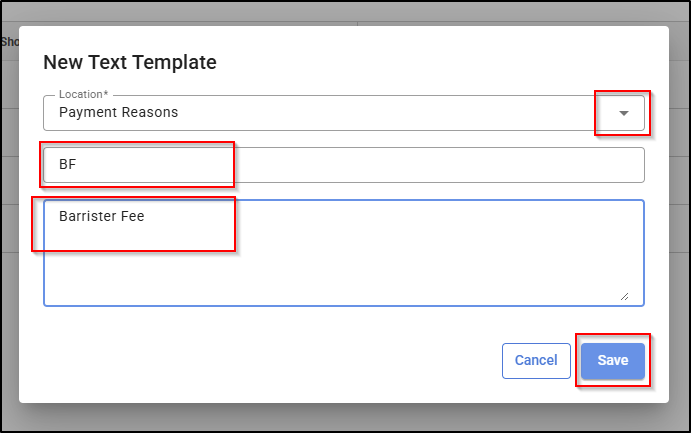Grab the text area resize handle
This screenshot has width=691, height=433.
(x=625, y=296)
